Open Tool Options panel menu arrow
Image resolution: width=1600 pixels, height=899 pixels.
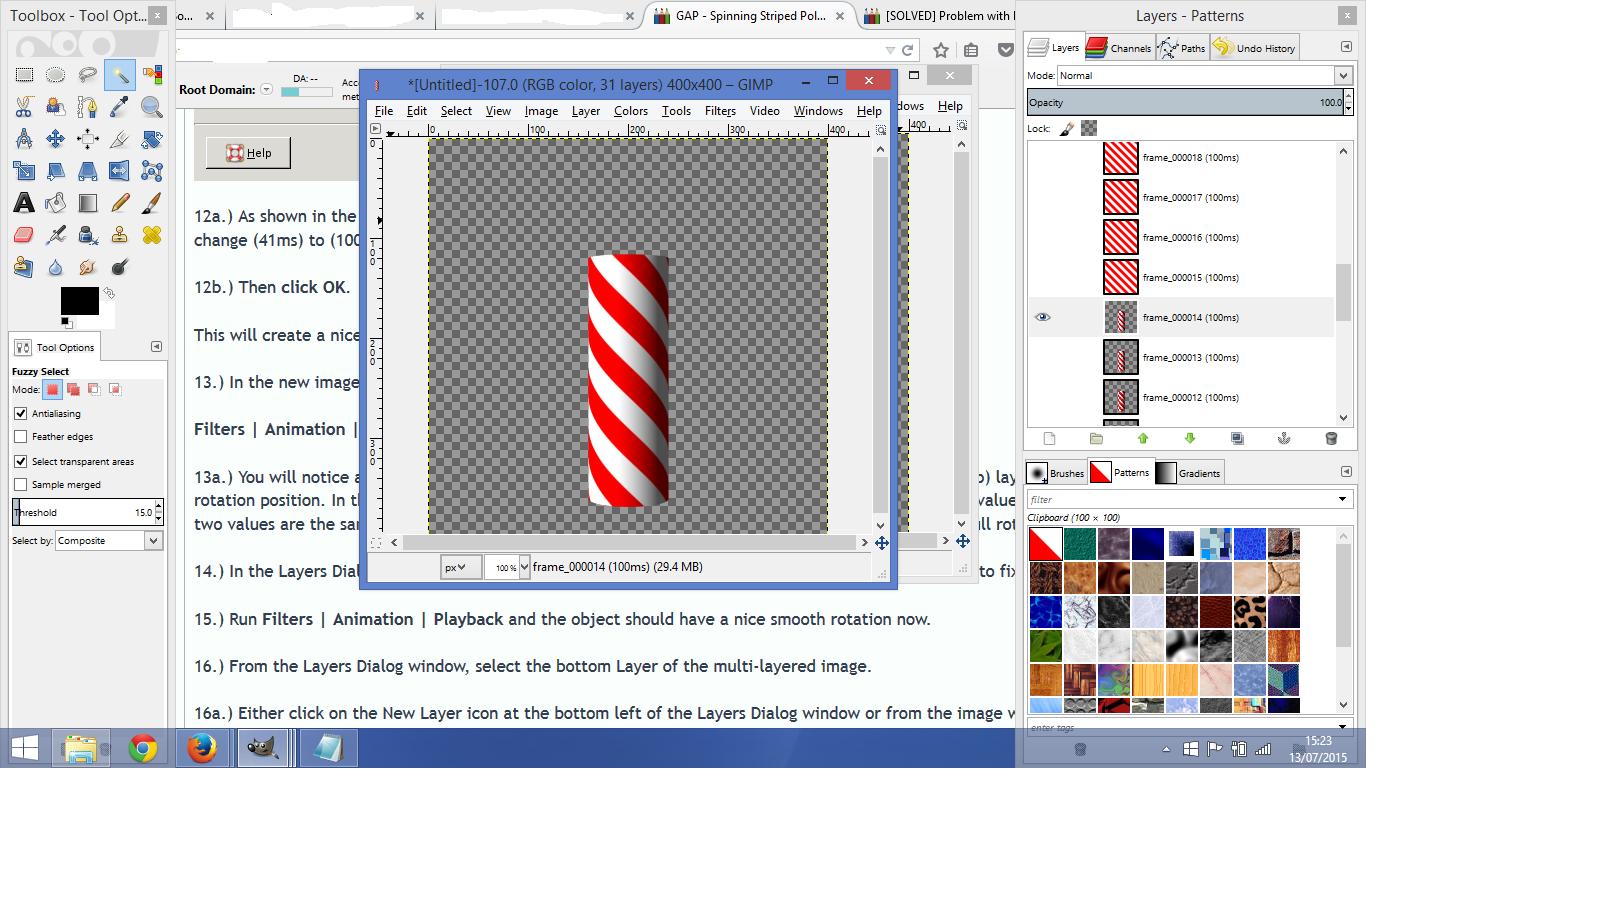(x=156, y=346)
